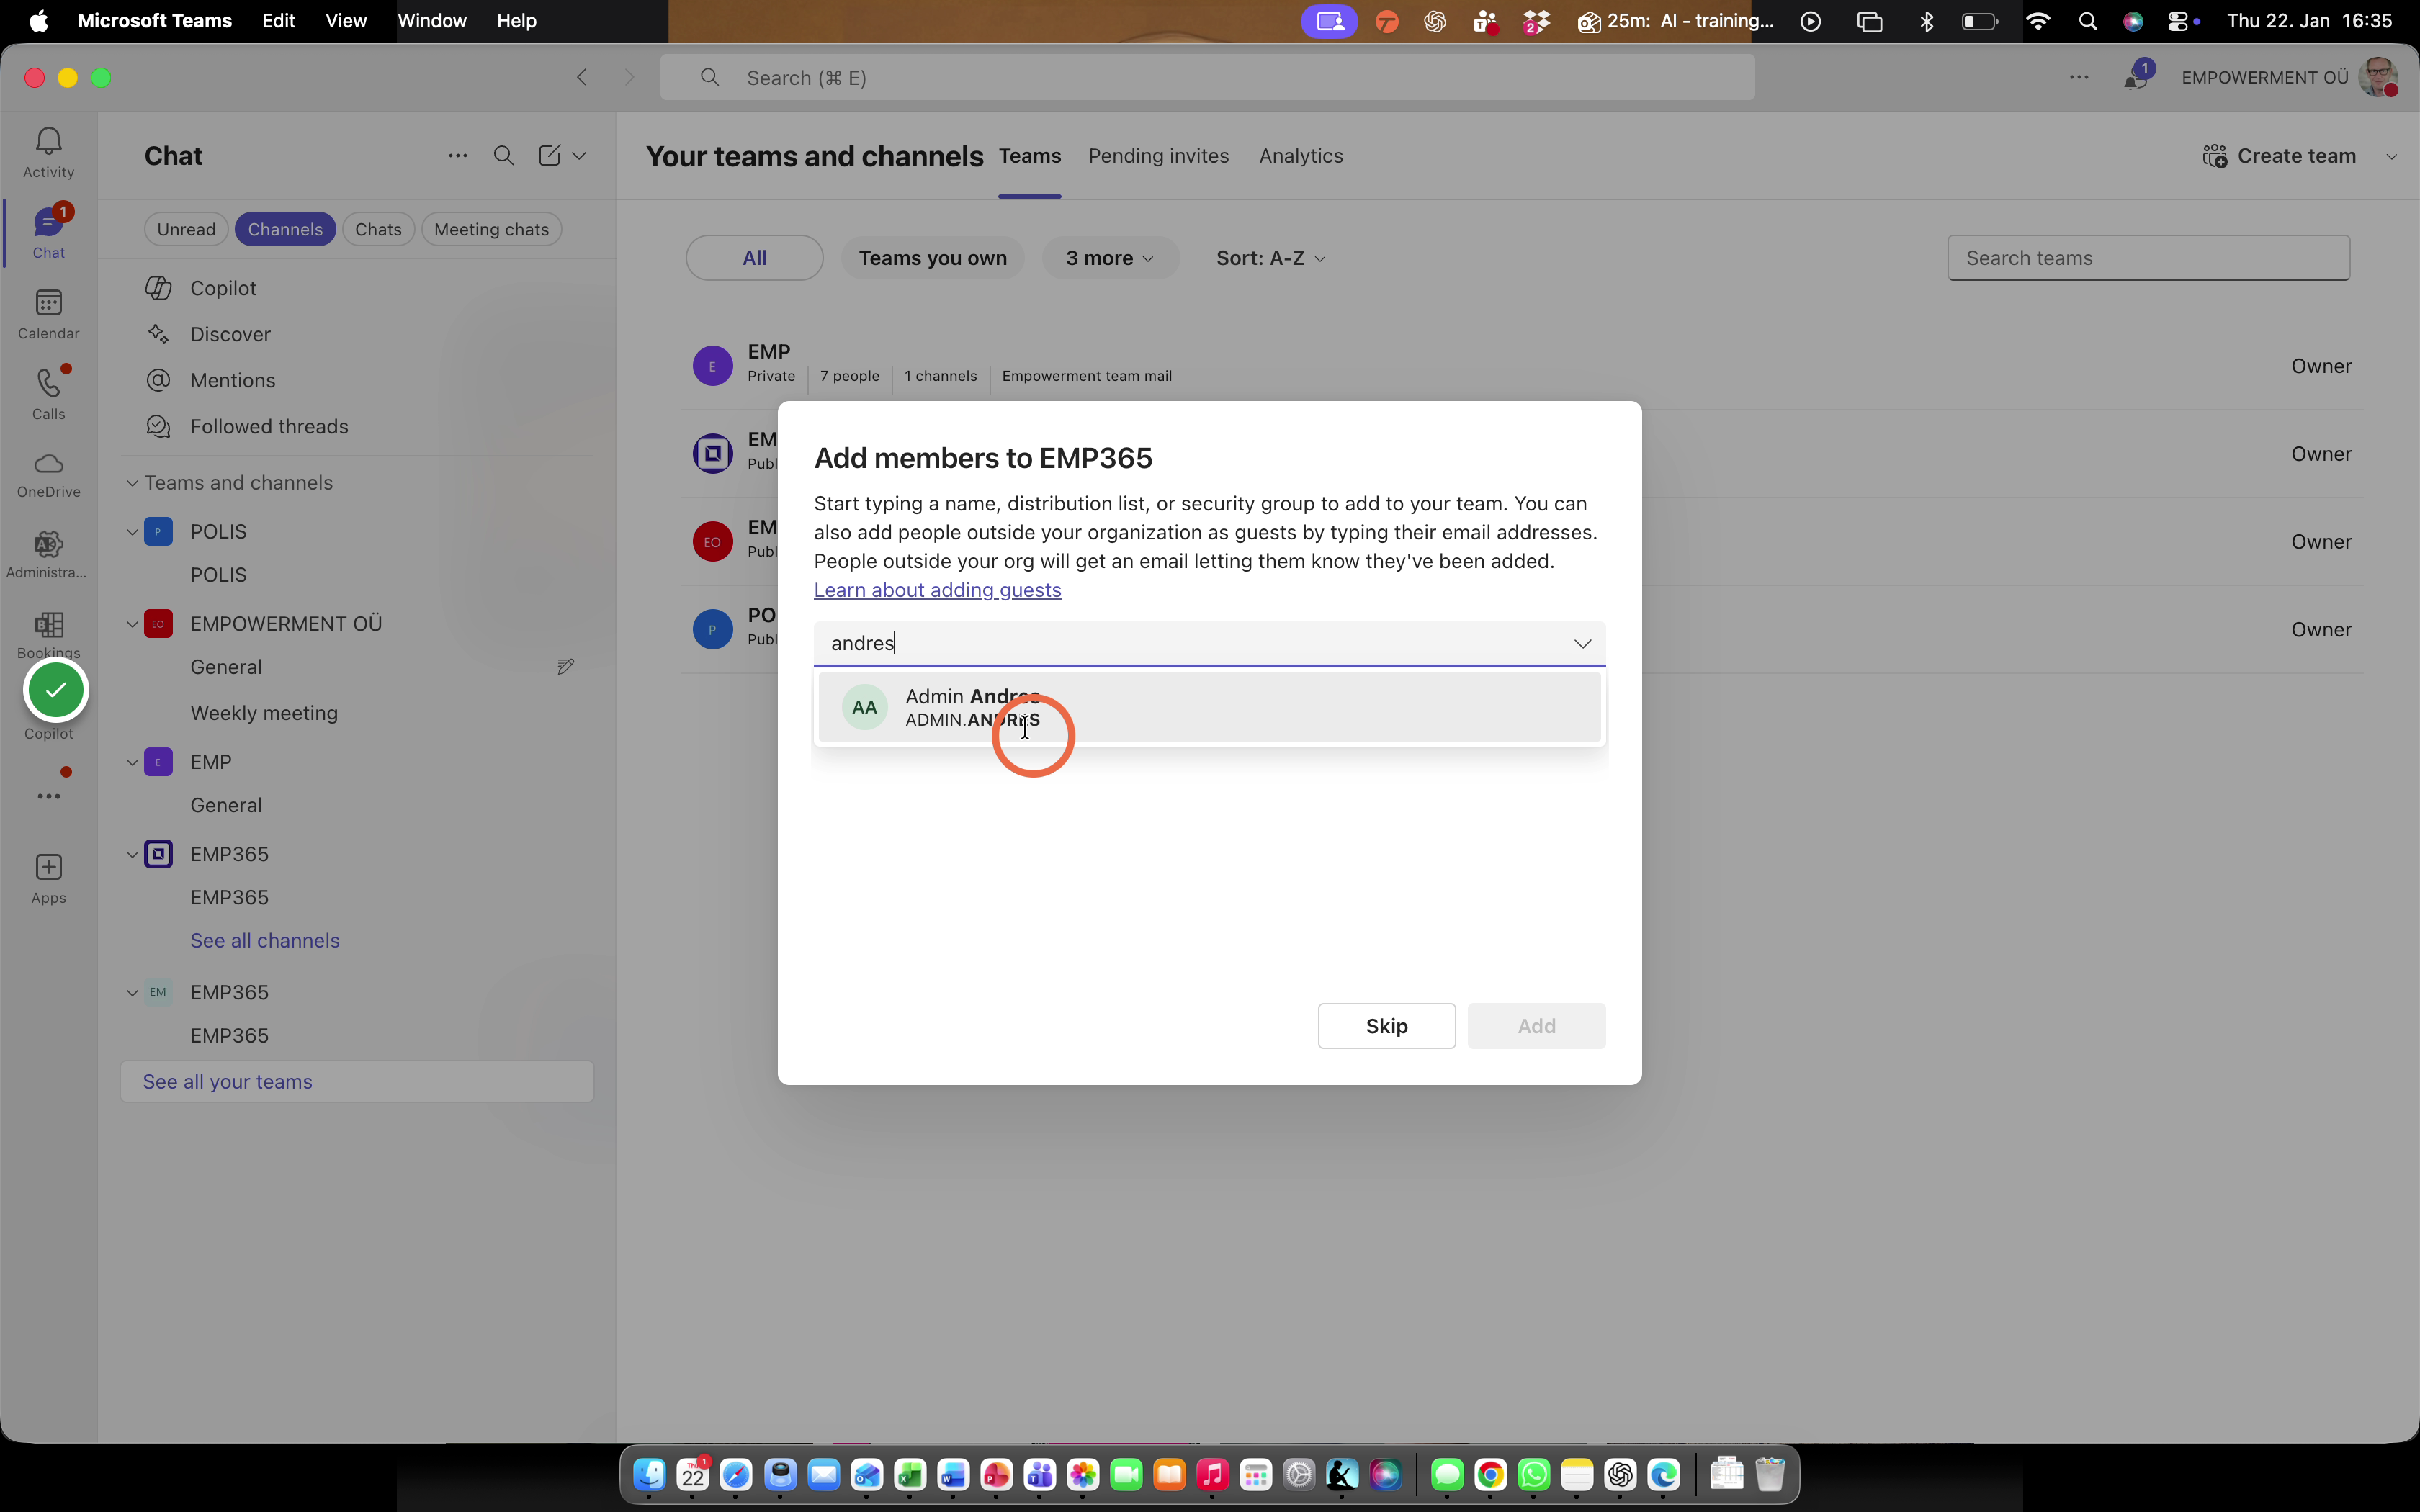The width and height of the screenshot is (2420, 1512).
Task: Open Learn about adding guests link
Action: [x=937, y=590]
